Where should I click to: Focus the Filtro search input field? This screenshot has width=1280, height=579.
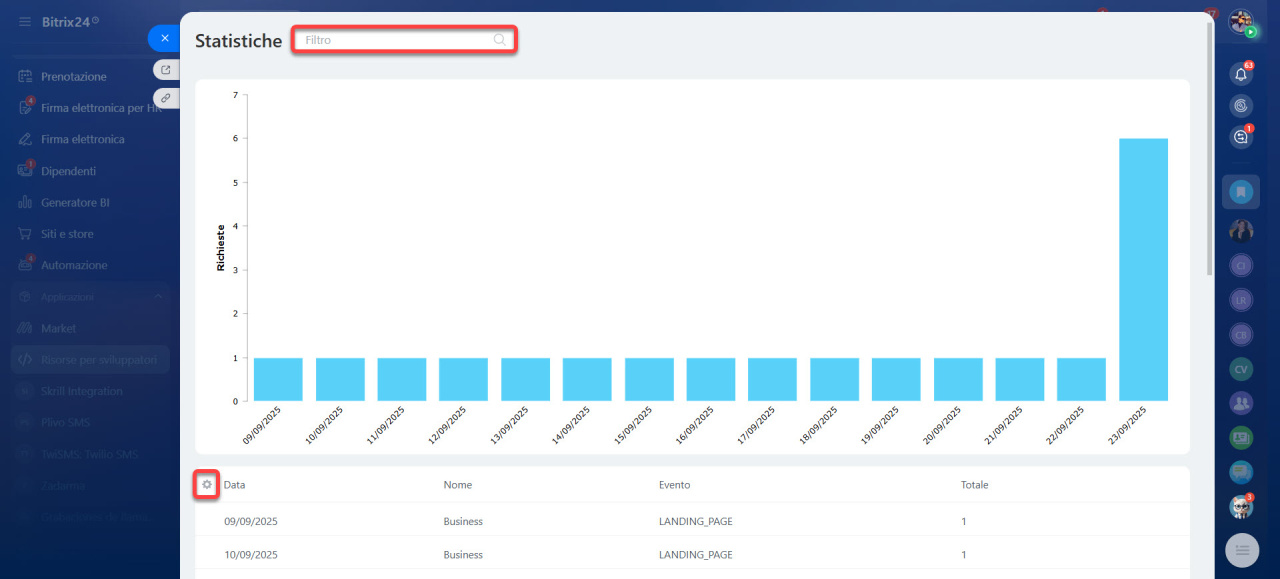click(x=395, y=40)
